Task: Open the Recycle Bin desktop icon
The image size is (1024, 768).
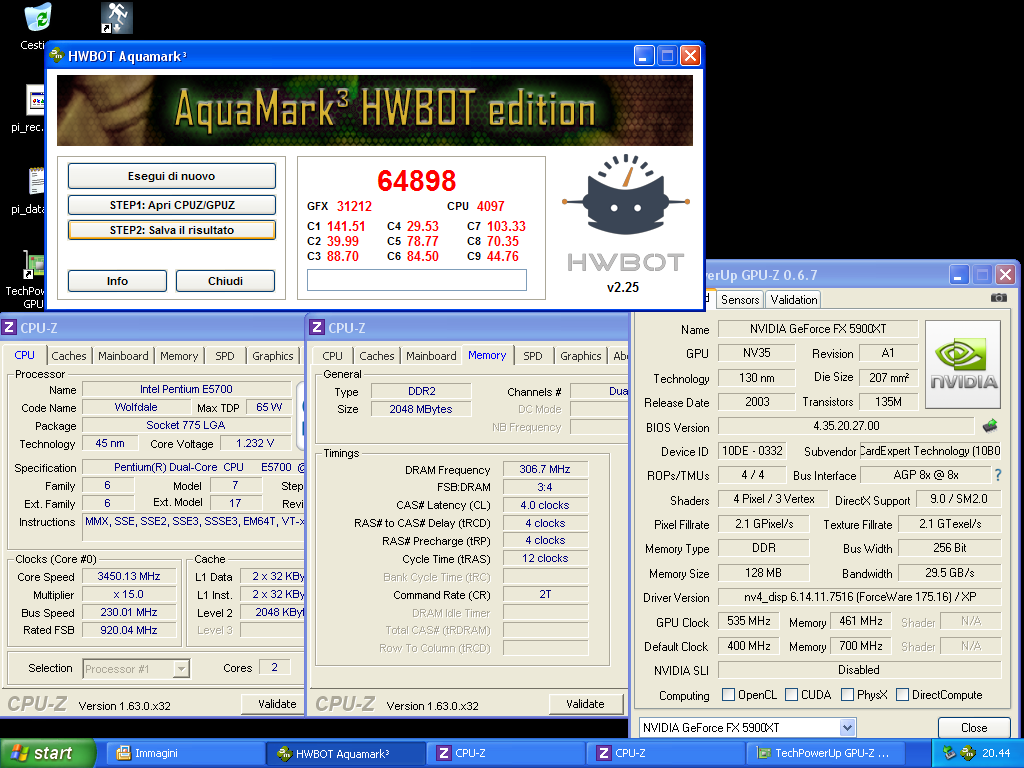Action: coord(37,18)
